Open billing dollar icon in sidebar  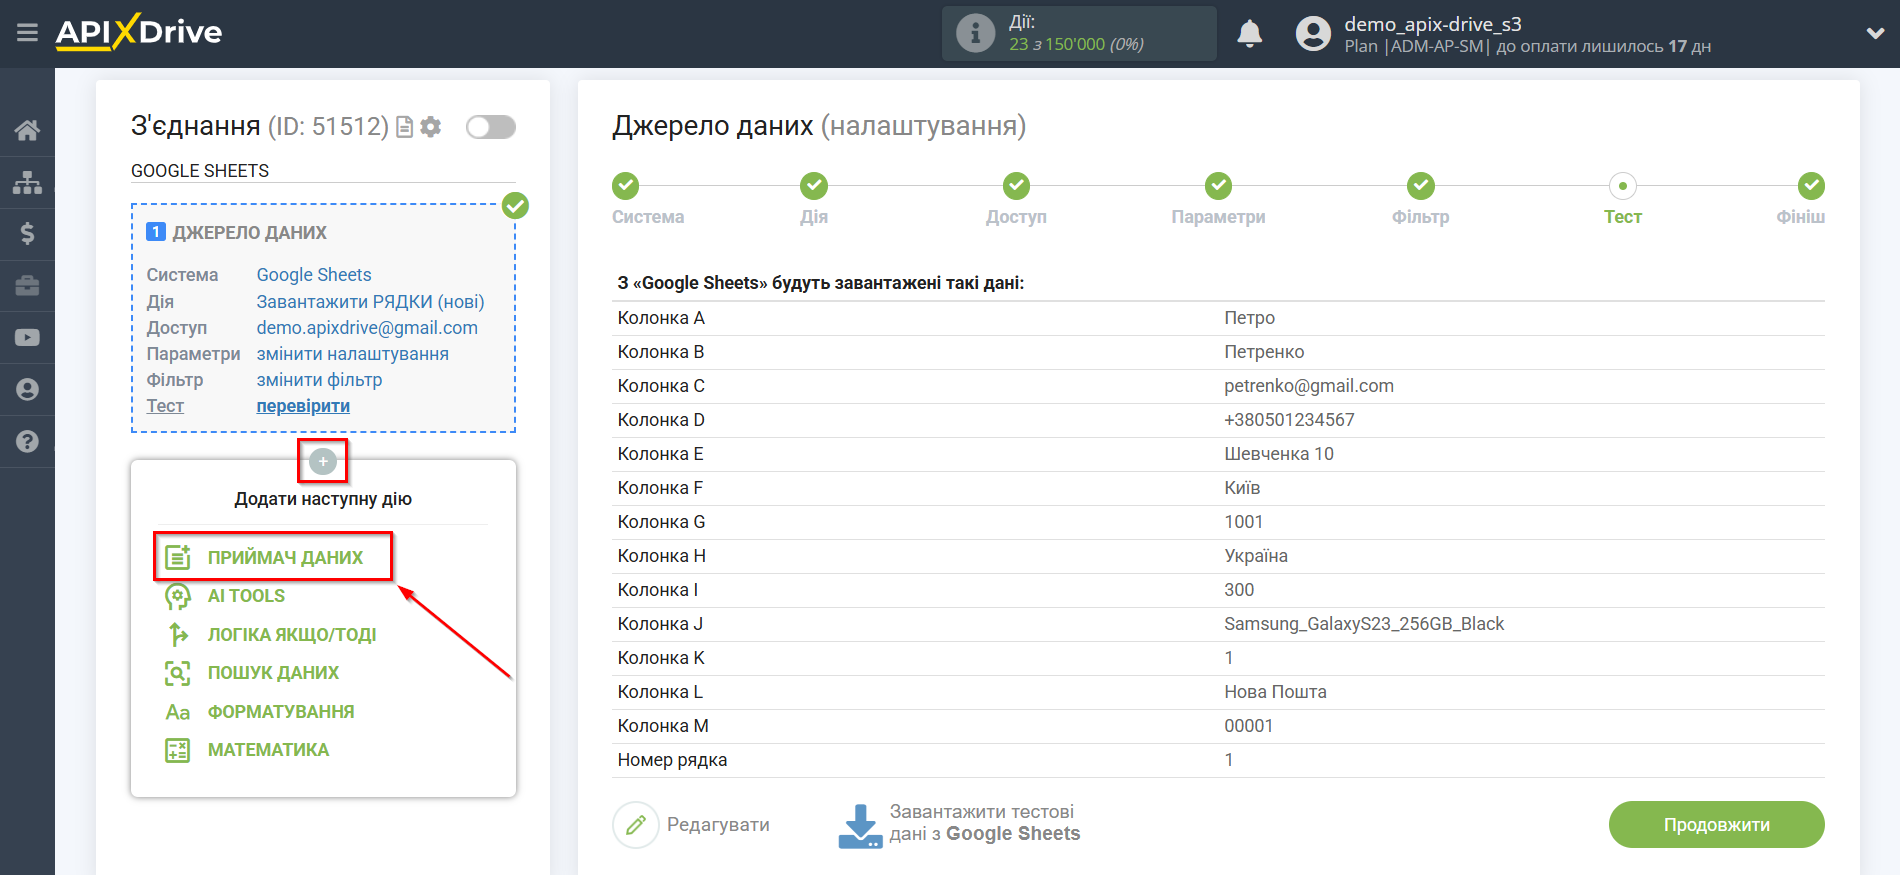(x=27, y=233)
